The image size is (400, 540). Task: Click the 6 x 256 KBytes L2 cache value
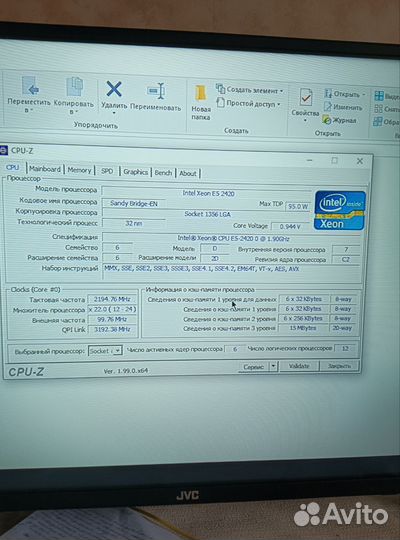303,319
